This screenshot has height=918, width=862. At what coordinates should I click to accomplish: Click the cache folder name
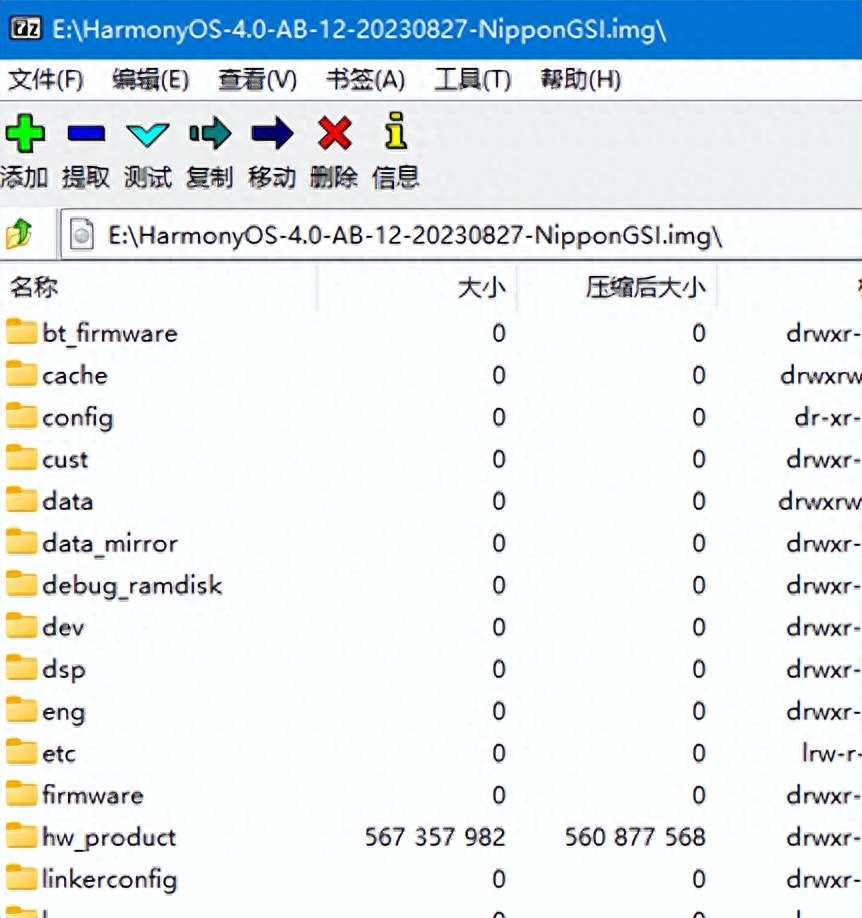point(75,375)
